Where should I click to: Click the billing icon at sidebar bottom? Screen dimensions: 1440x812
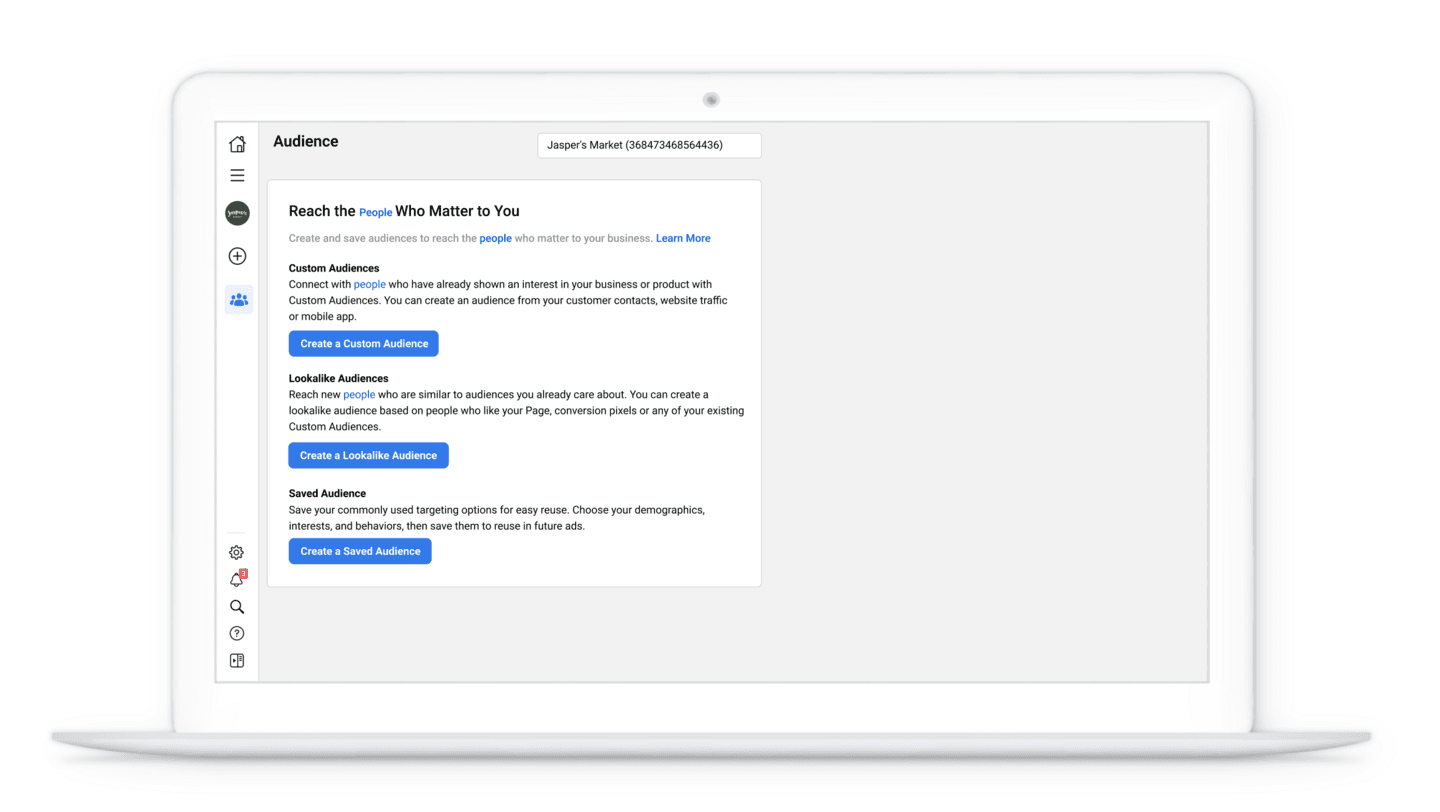point(236,660)
